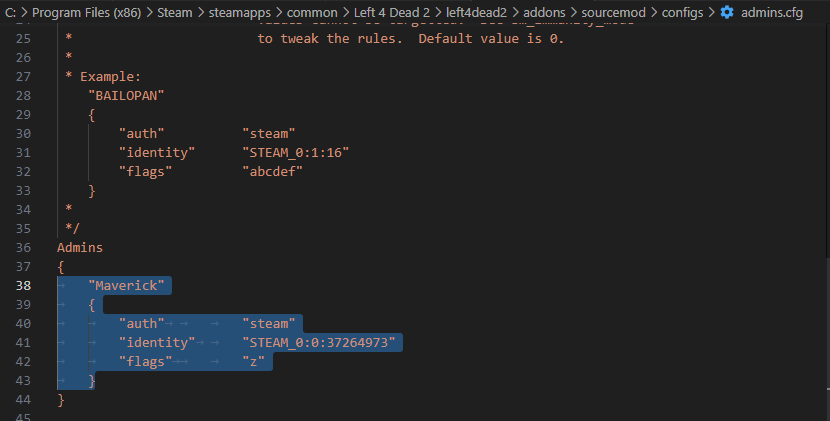Screen dimensions: 830x421
Task: Click the "BAILOPAN" example name
Action: click(x=126, y=95)
